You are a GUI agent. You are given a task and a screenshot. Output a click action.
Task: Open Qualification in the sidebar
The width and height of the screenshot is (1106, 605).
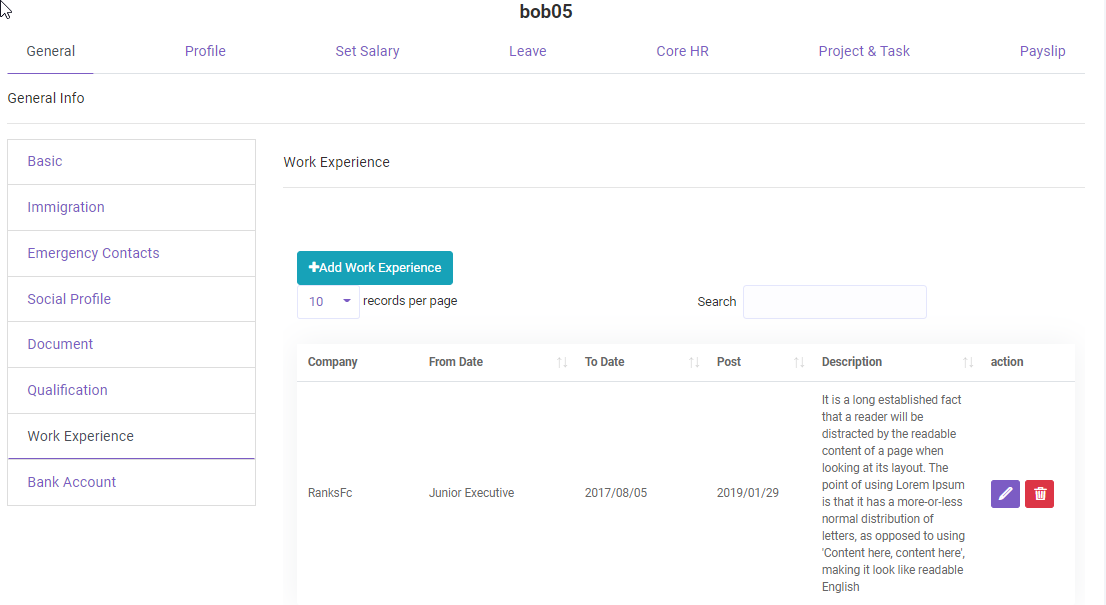pyautogui.click(x=67, y=390)
